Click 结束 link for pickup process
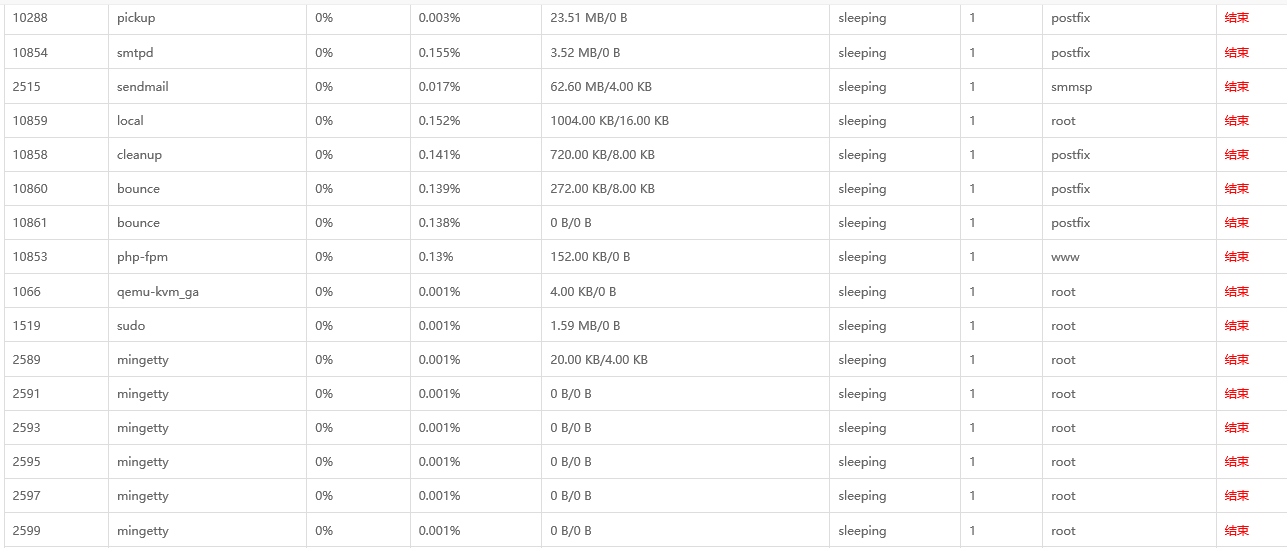Image resolution: width=1287 pixels, height=548 pixels. click(x=1237, y=18)
